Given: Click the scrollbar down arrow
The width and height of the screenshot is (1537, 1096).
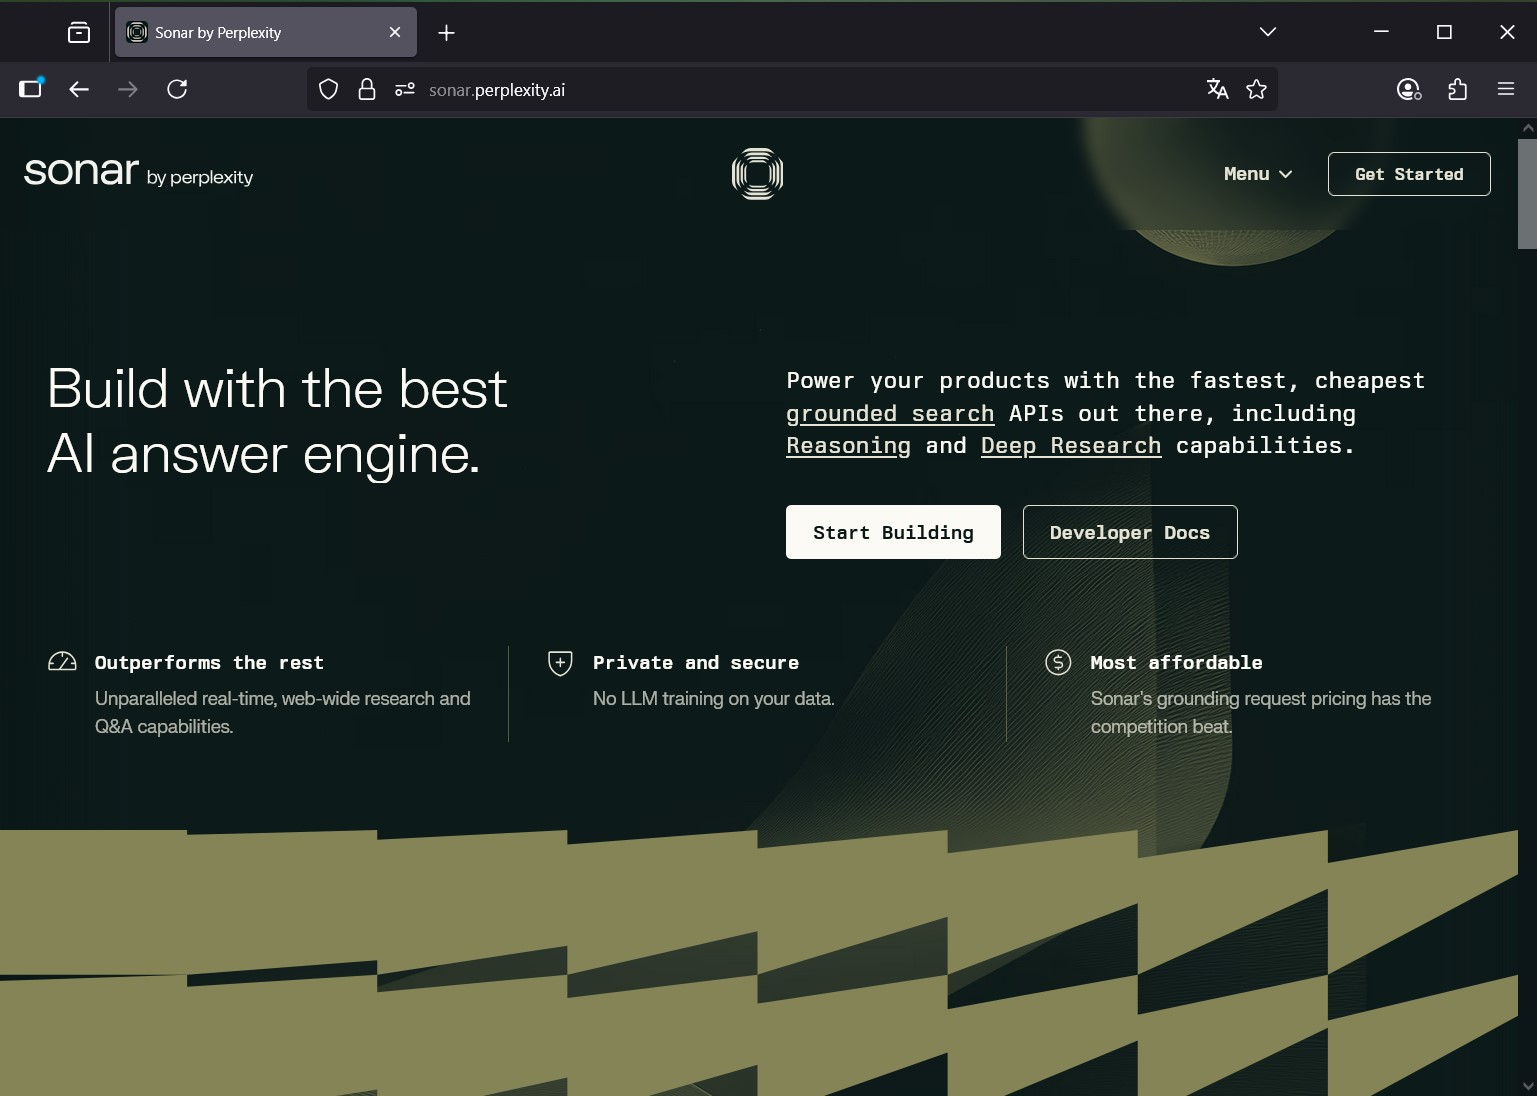Looking at the screenshot, I should tap(1527, 1086).
